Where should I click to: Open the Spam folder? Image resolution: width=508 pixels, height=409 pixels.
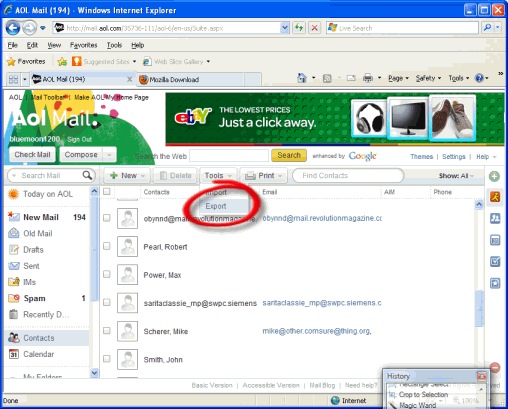pyautogui.click(x=47, y=298)
